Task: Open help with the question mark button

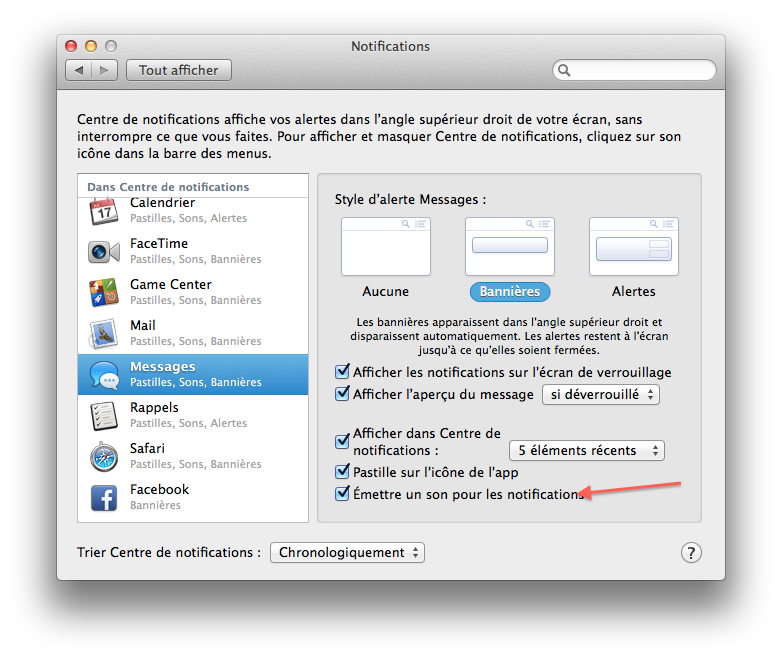Action: pyautogui.click(x=691, y=553)
